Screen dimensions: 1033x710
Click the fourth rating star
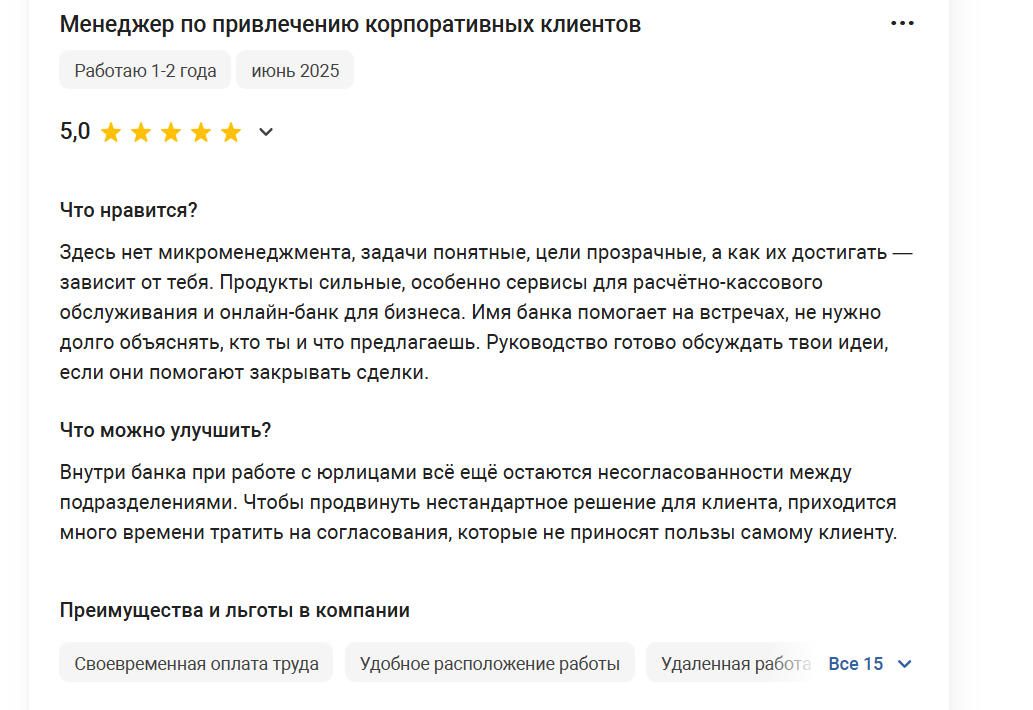(201, 132)
